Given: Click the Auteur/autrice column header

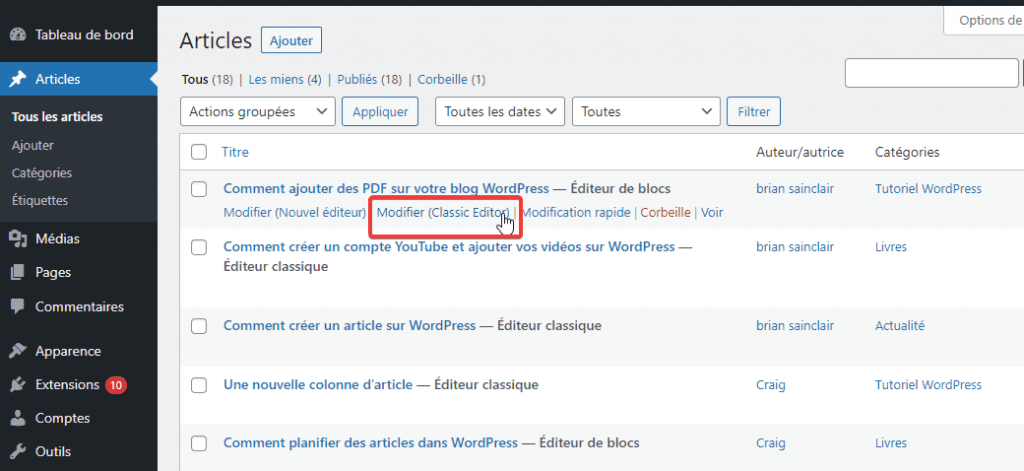Looking at the screenshot, I should (800, 152).
